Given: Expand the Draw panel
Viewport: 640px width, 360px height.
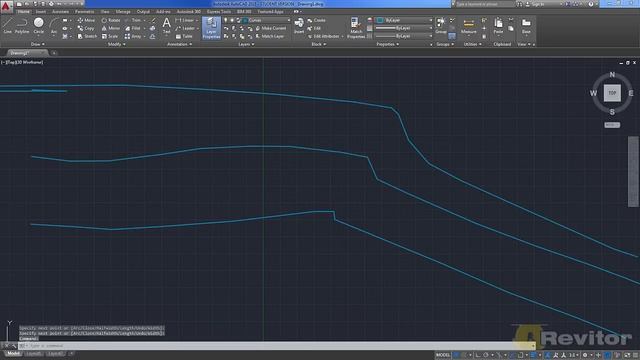Looking at the screenshot, I should (x=38, y=44).
